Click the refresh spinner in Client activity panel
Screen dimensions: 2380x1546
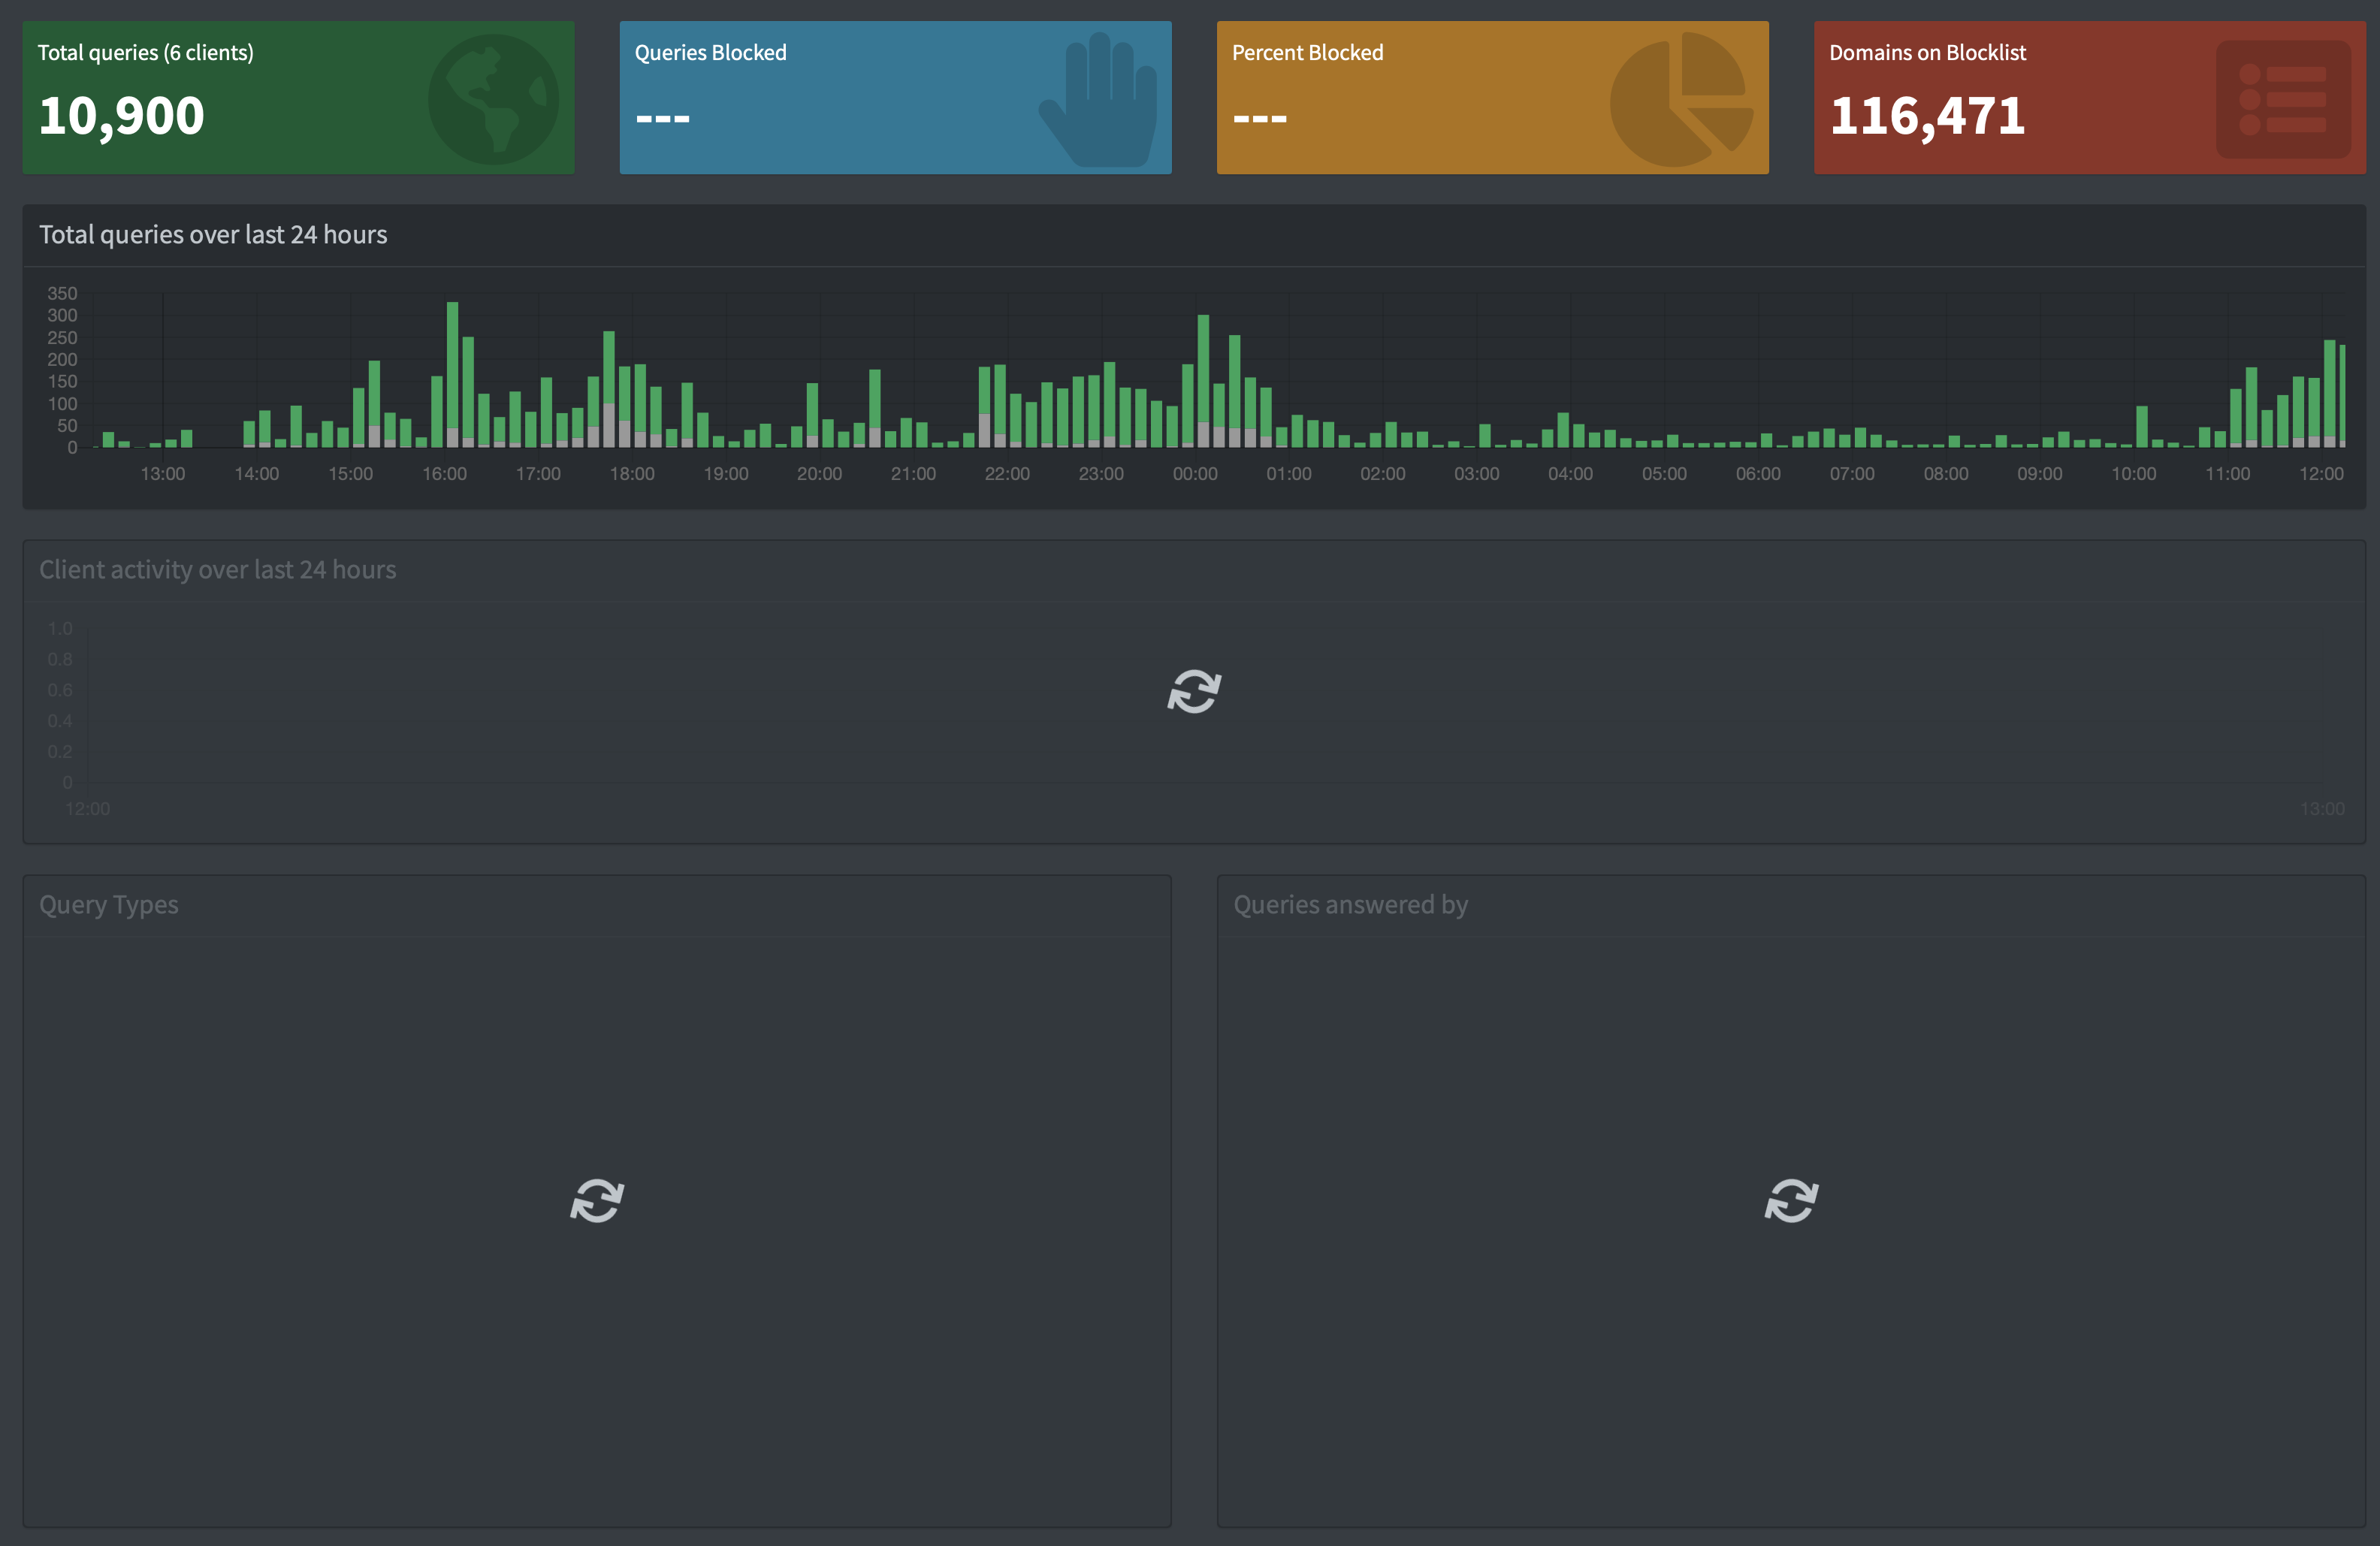tap(1194, 692)
